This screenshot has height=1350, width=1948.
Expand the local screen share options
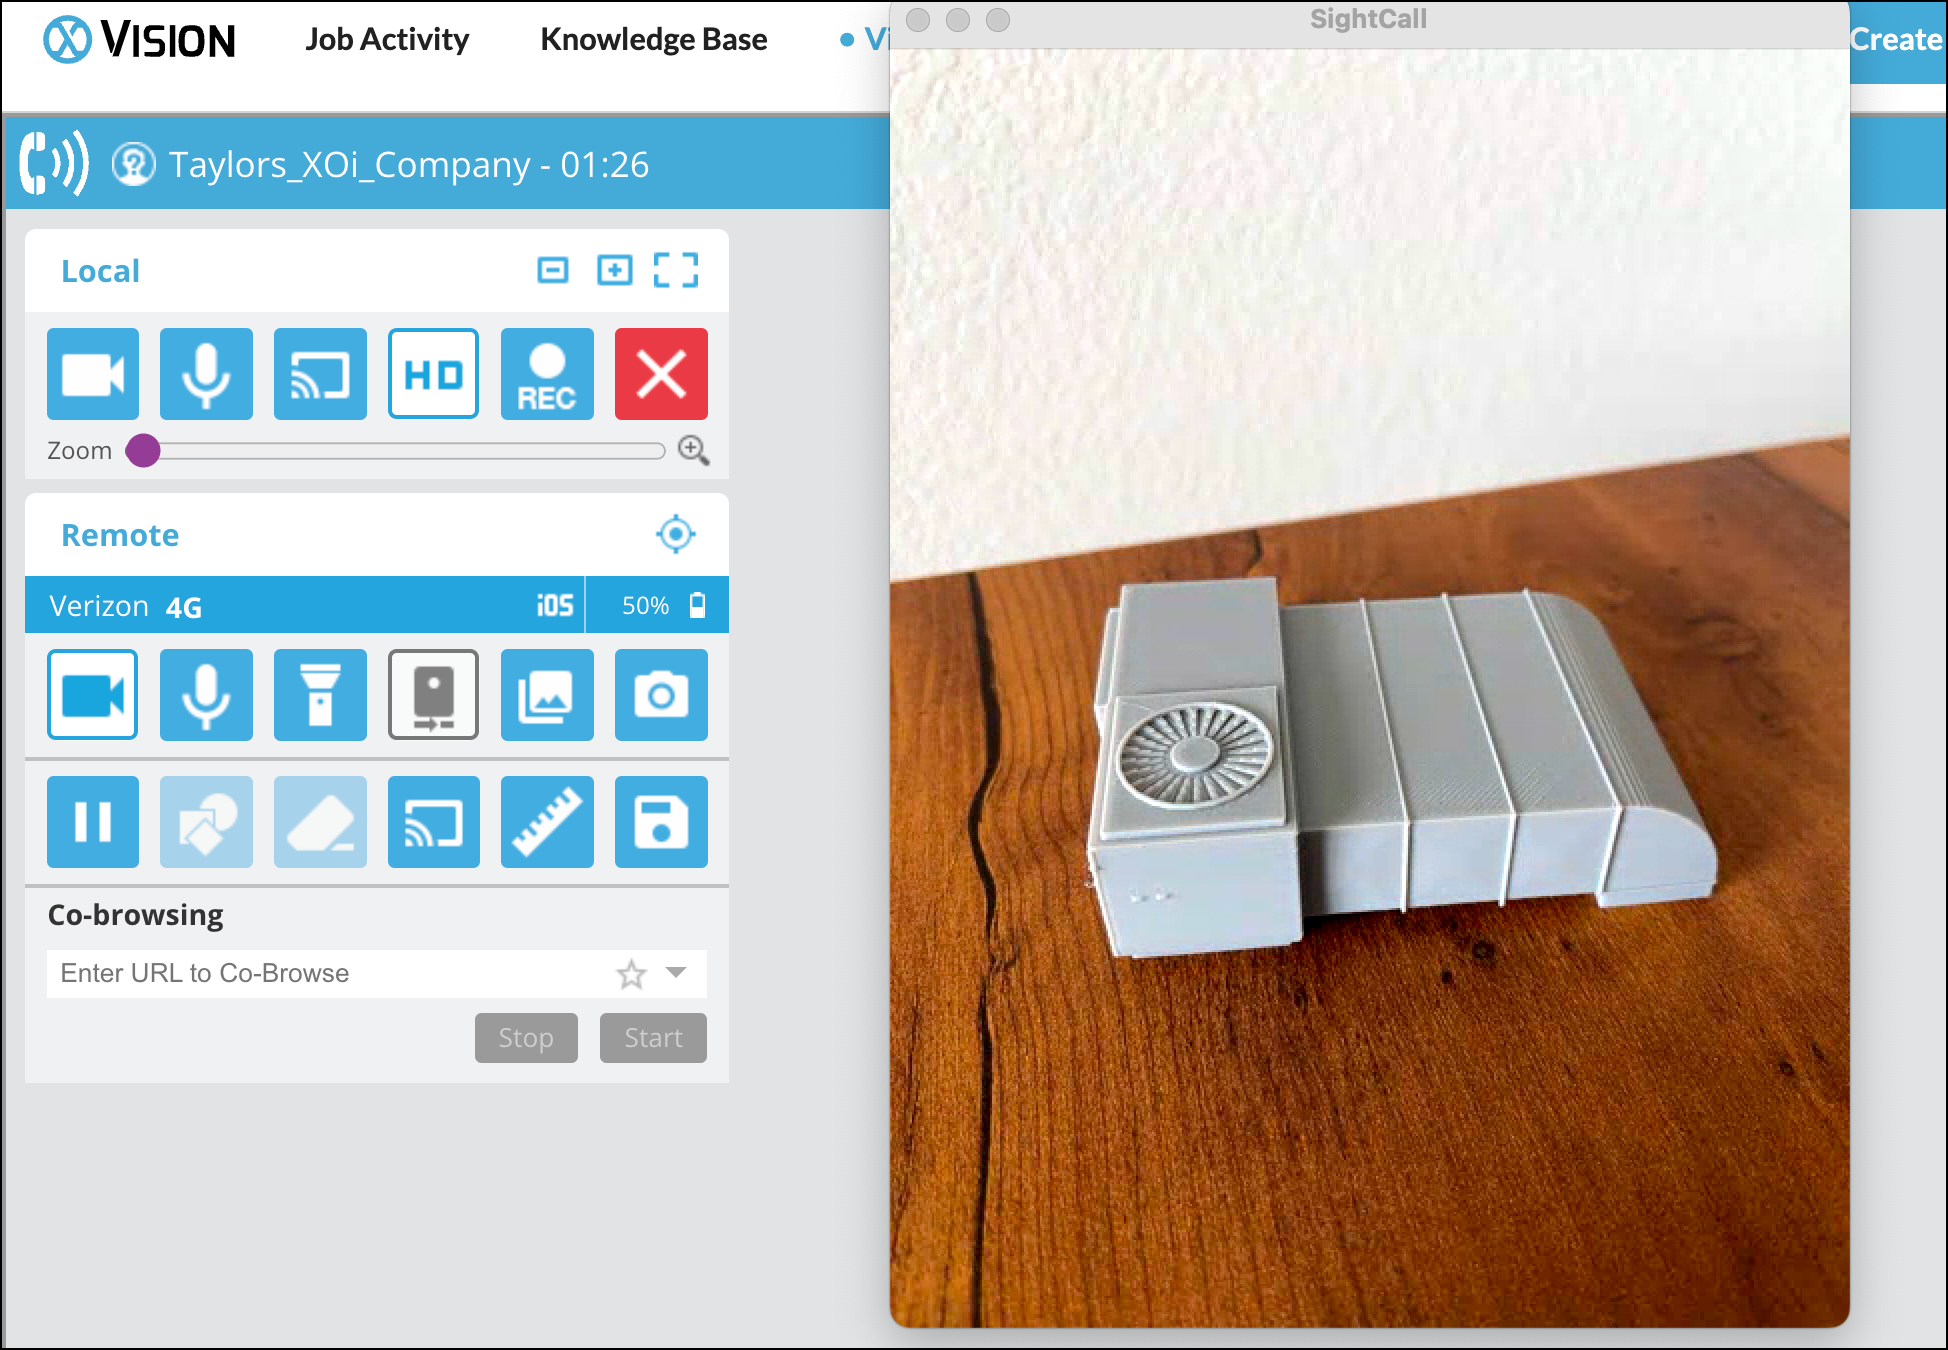point(320,373)
